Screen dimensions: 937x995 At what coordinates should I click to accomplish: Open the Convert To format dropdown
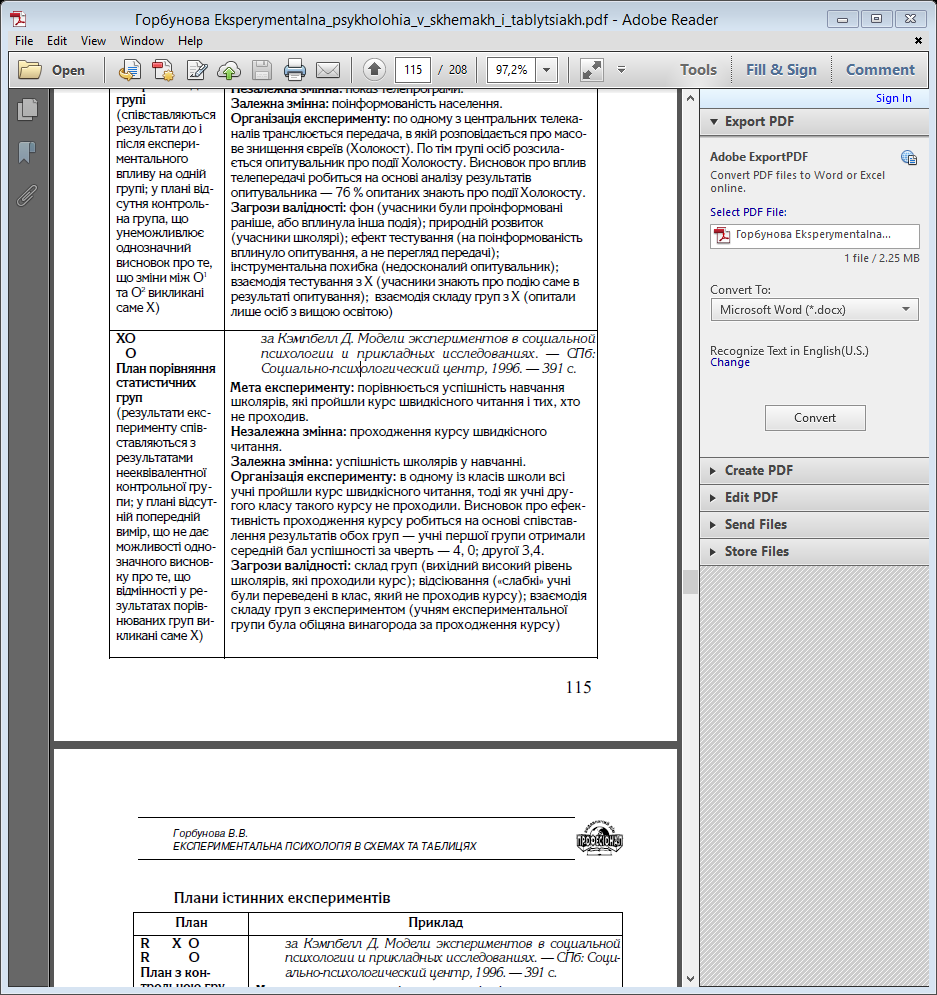(813, 310)
